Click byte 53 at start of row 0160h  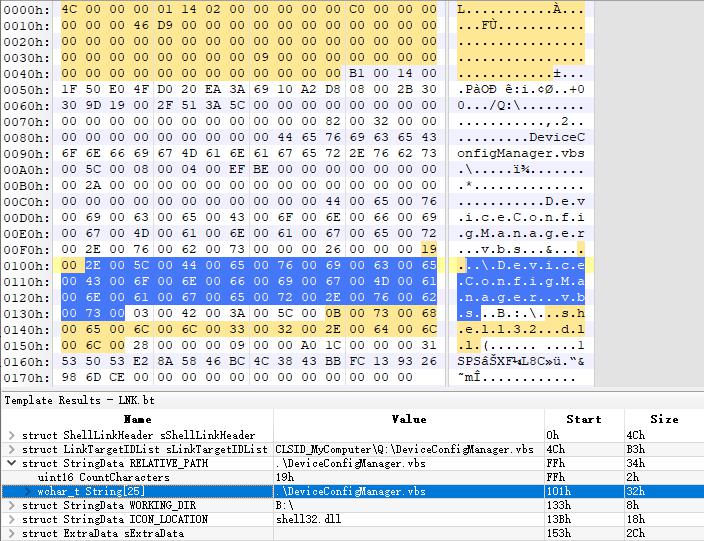coord(69,361)
